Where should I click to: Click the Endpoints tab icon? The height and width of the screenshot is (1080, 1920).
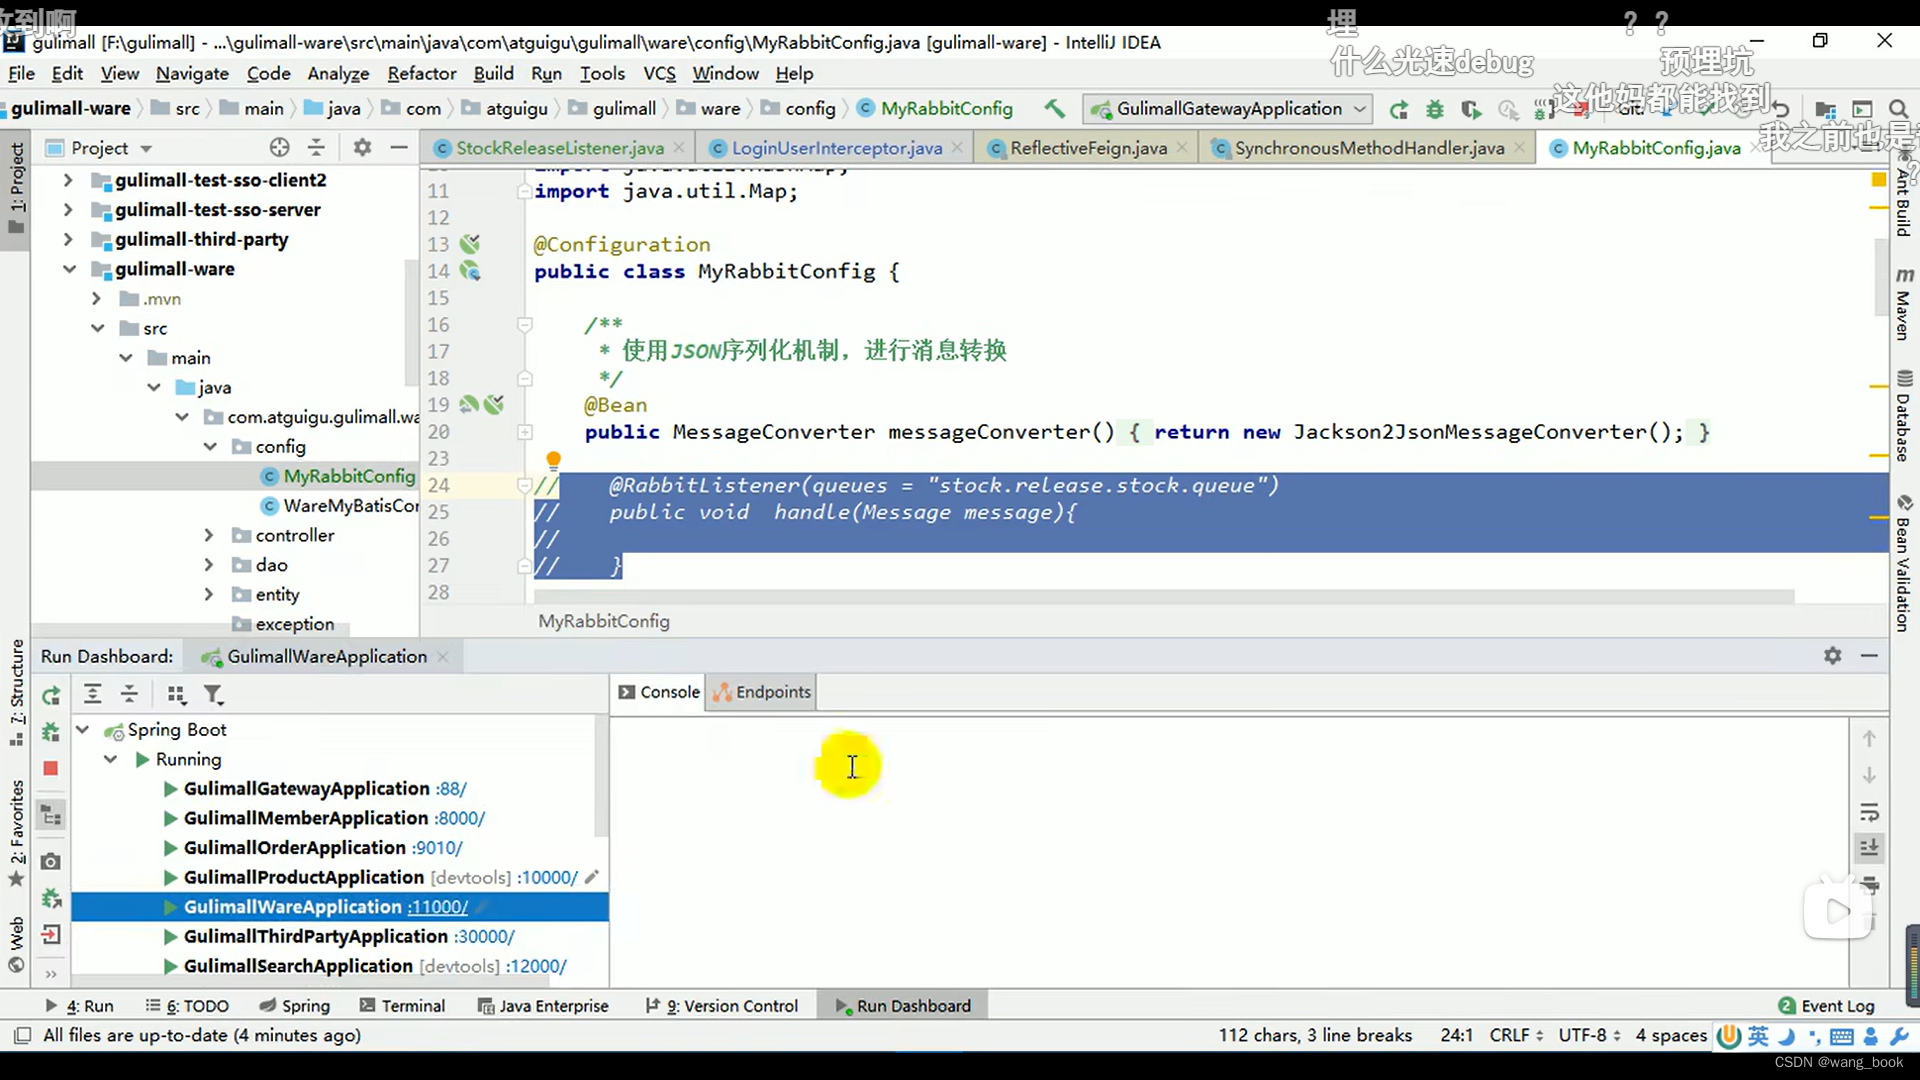(x=721, y=691)
